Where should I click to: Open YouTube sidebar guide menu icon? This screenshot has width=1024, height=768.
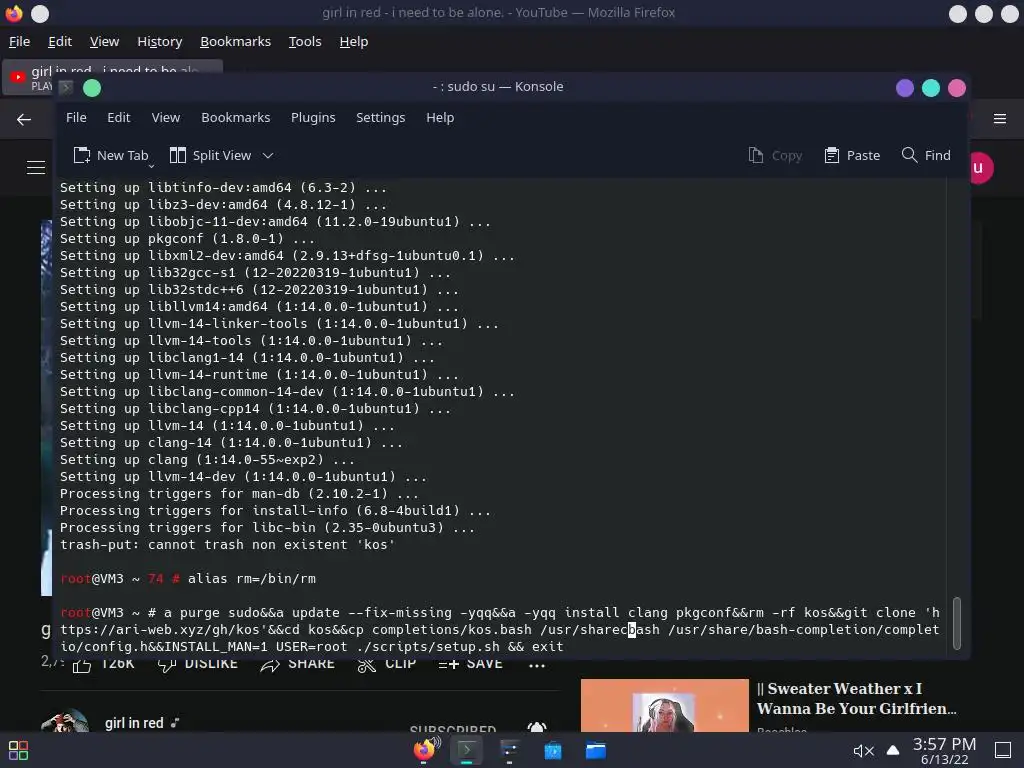36,168
